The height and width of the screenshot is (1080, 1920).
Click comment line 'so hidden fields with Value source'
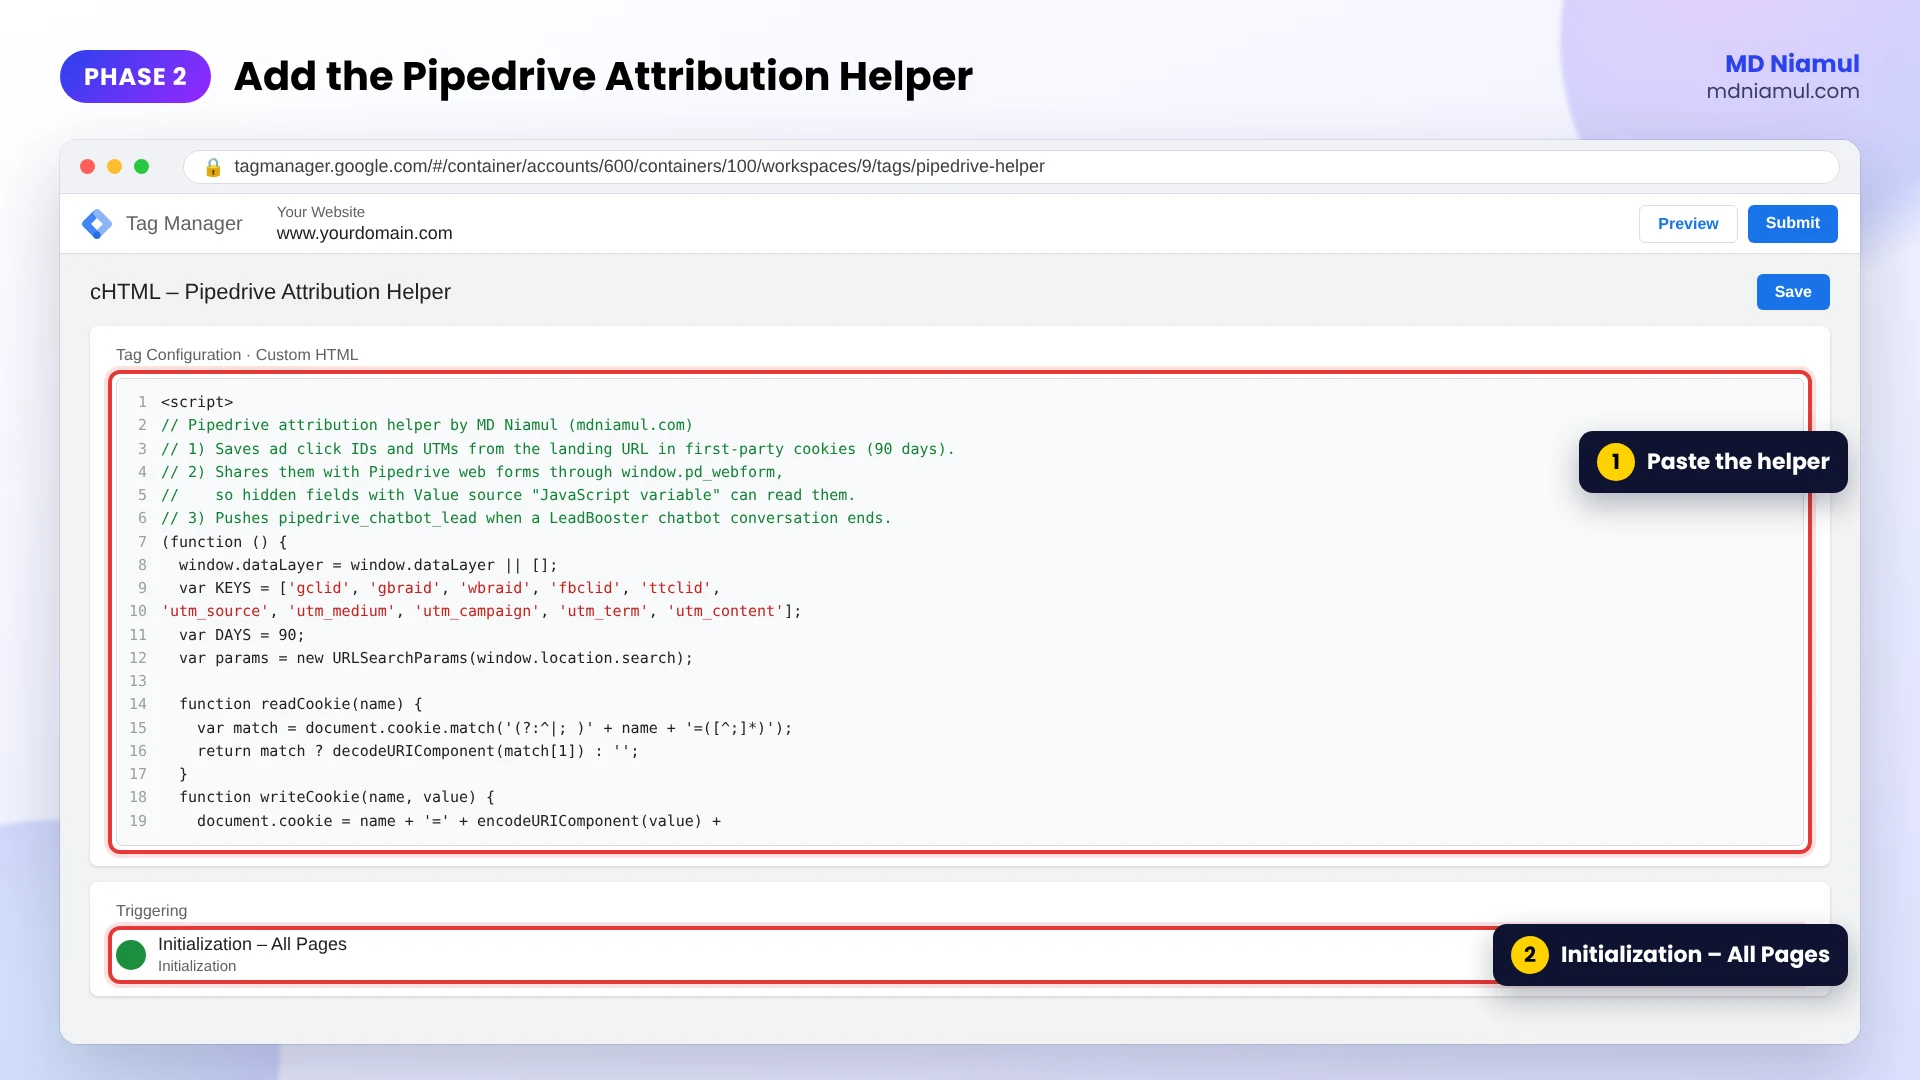tap(508, 495)
